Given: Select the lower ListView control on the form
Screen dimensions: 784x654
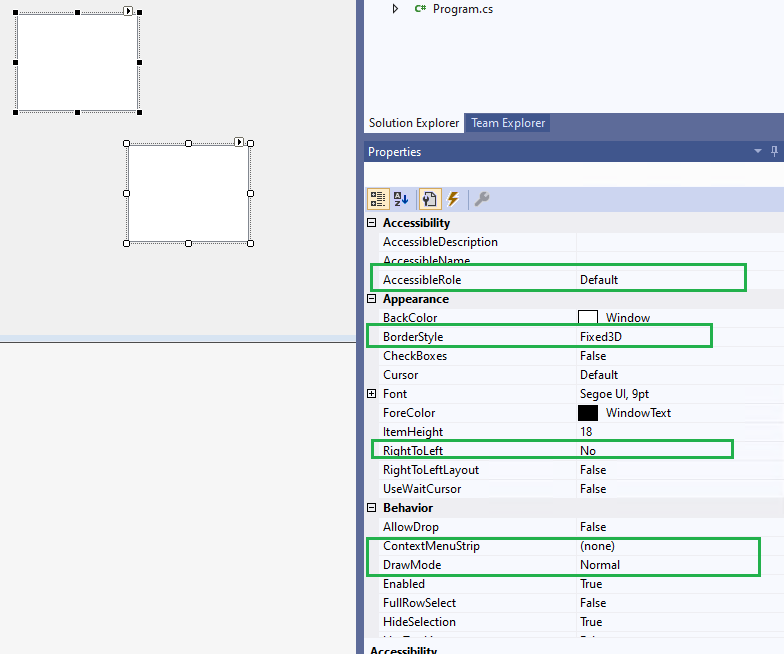Looking at the screenshot, I should point(188,194).
